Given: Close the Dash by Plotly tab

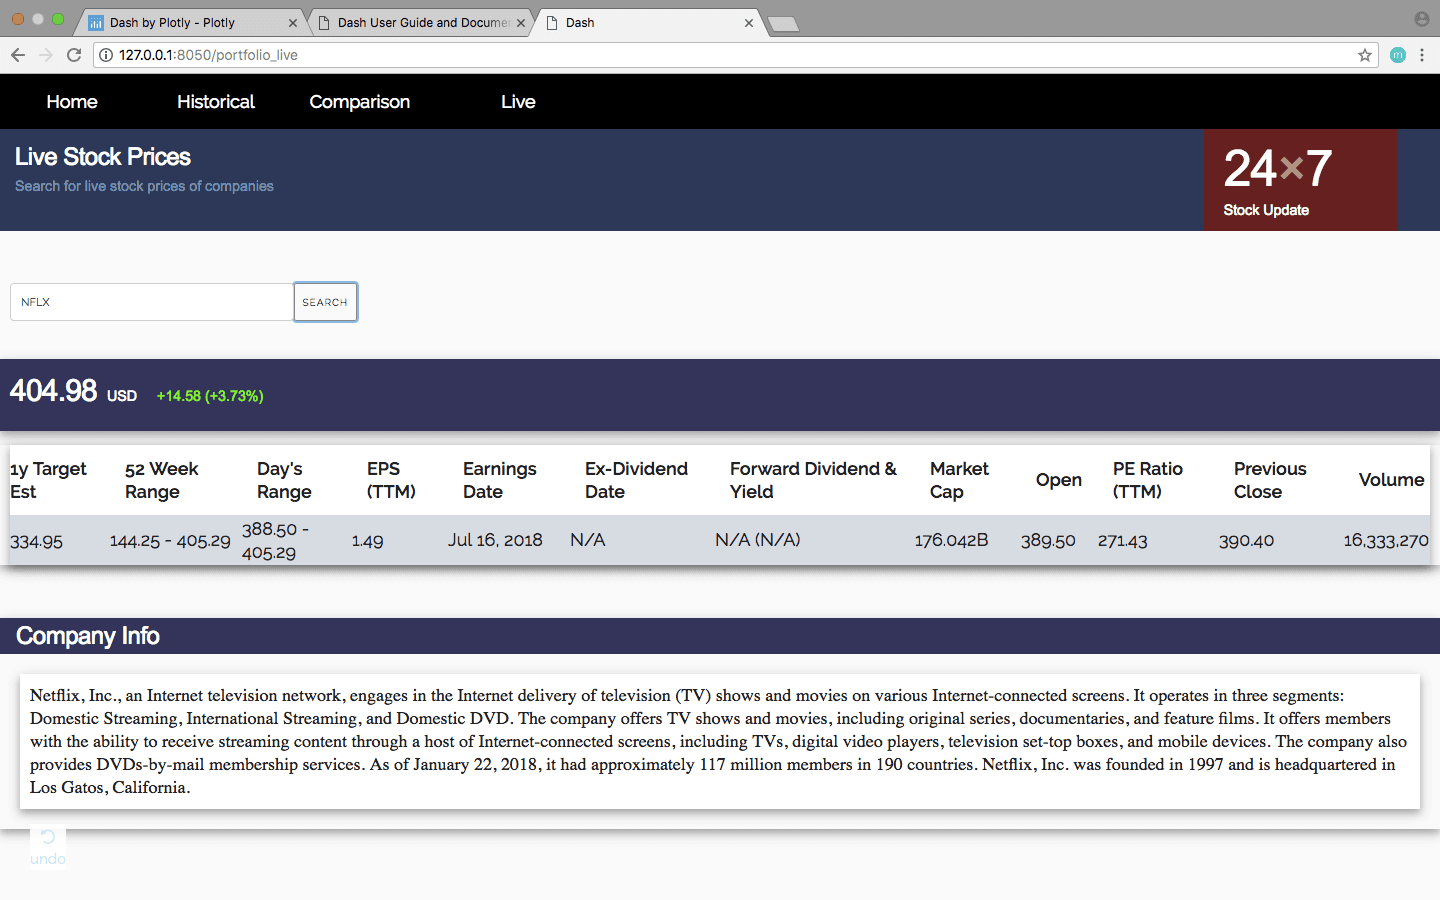Looking at the screenshot, I should coord(293,23).
